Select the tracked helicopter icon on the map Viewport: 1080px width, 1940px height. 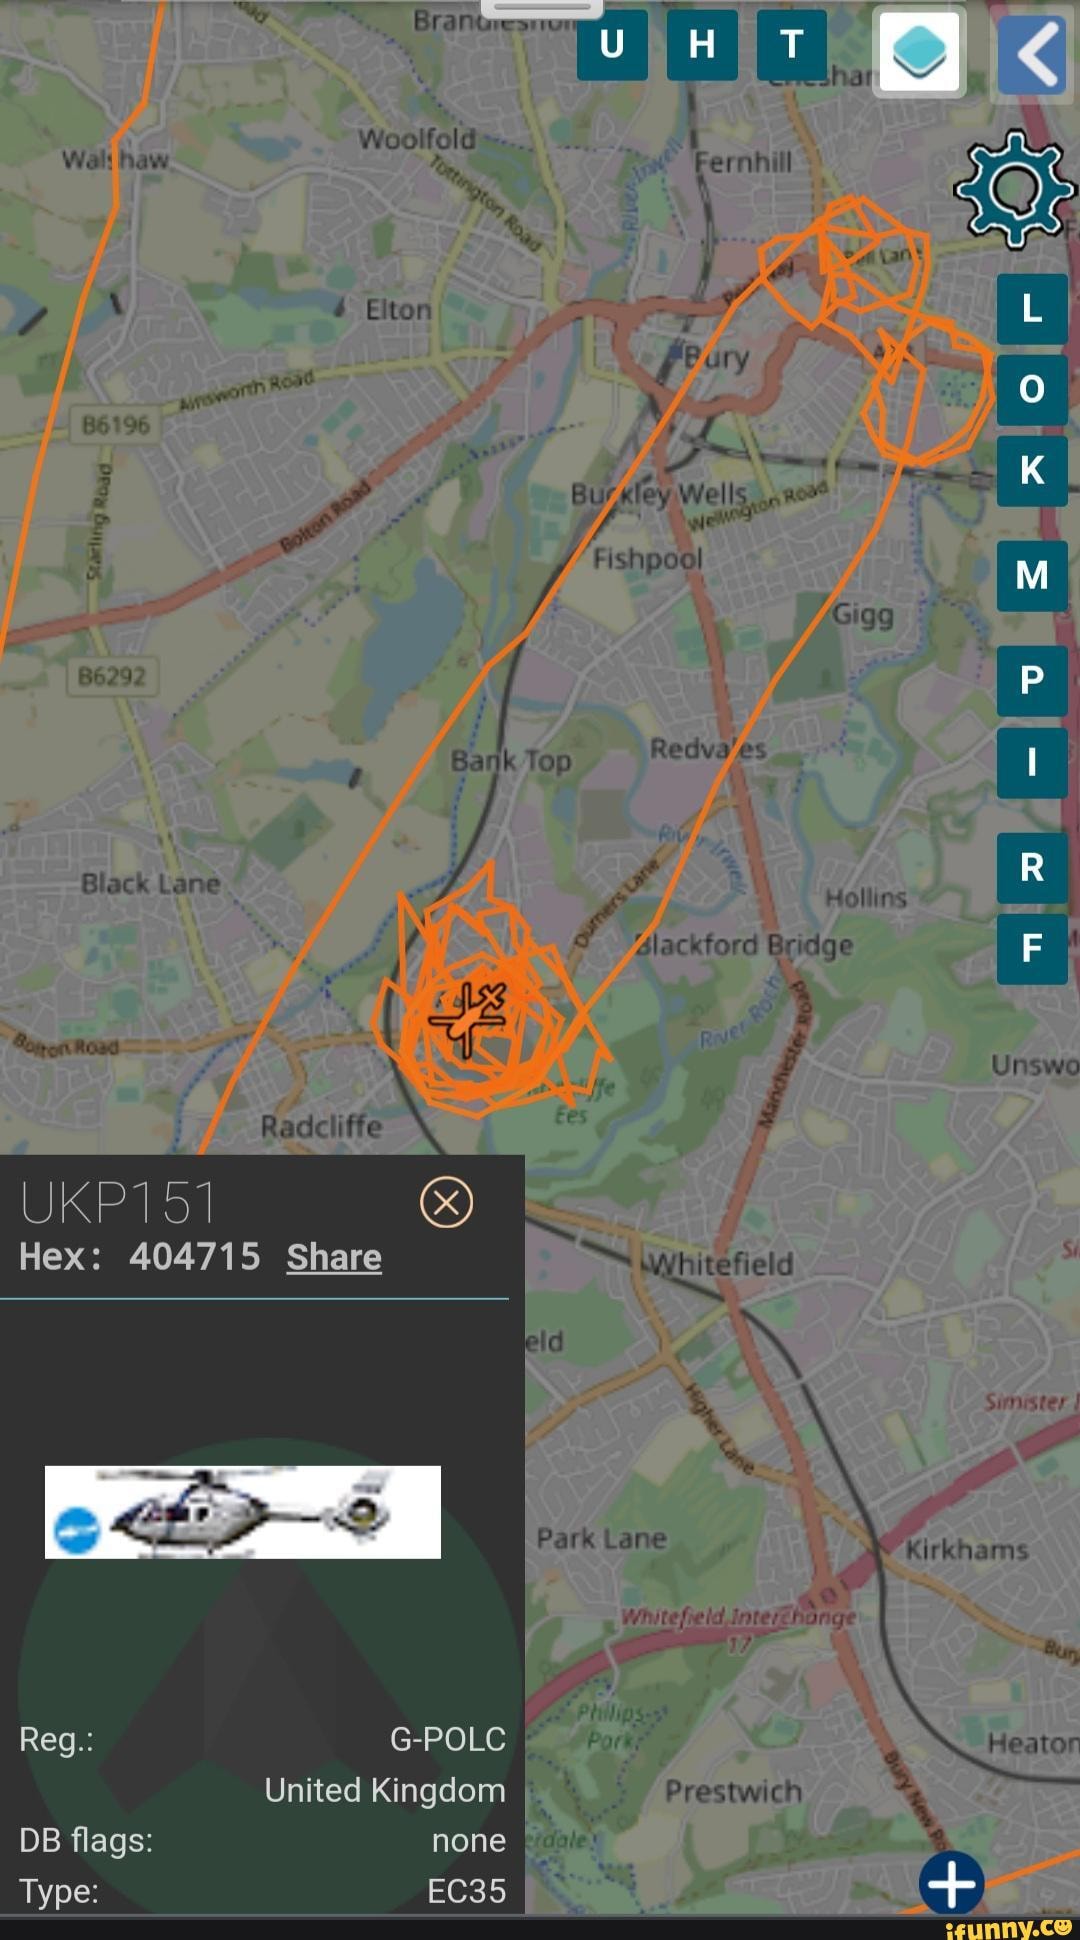tap(468, 1017)
